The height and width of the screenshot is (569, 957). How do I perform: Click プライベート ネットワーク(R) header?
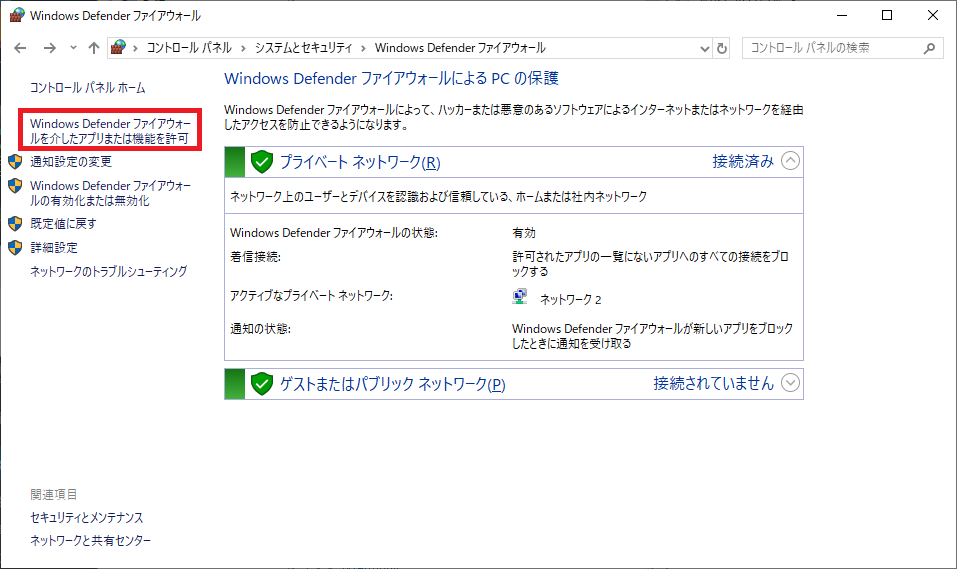point(360,162)
